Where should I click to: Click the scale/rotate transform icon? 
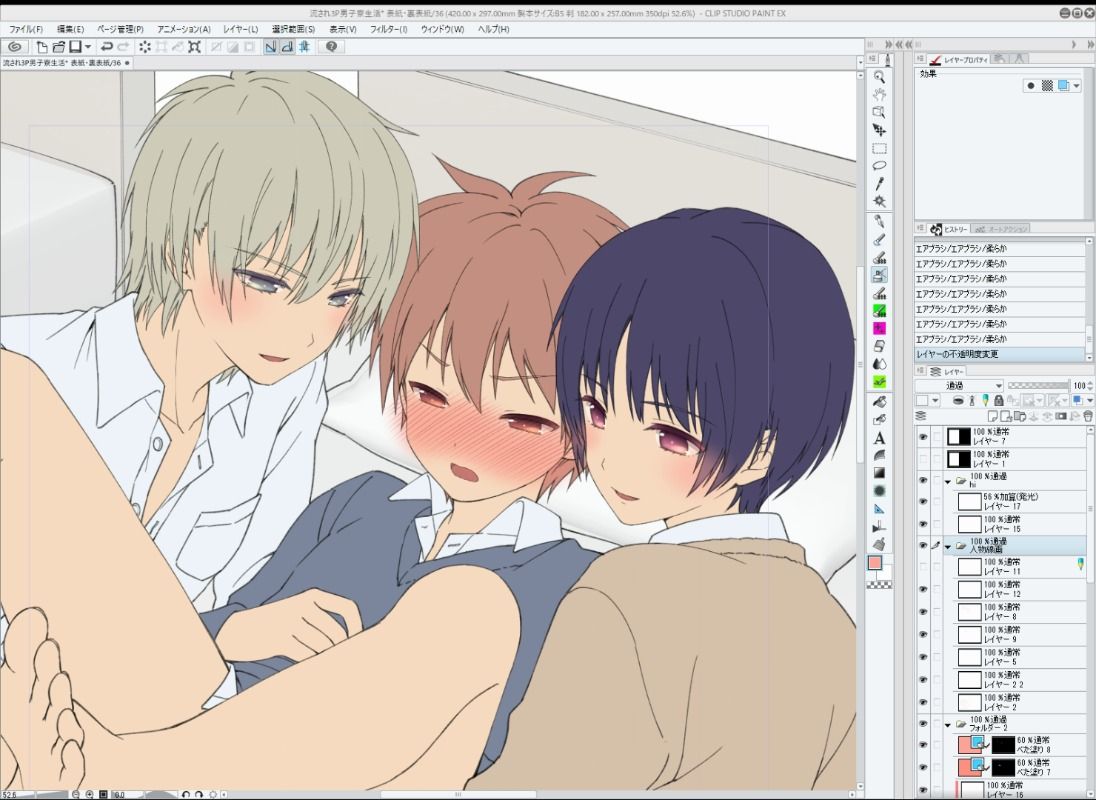[x=195, y=47]
